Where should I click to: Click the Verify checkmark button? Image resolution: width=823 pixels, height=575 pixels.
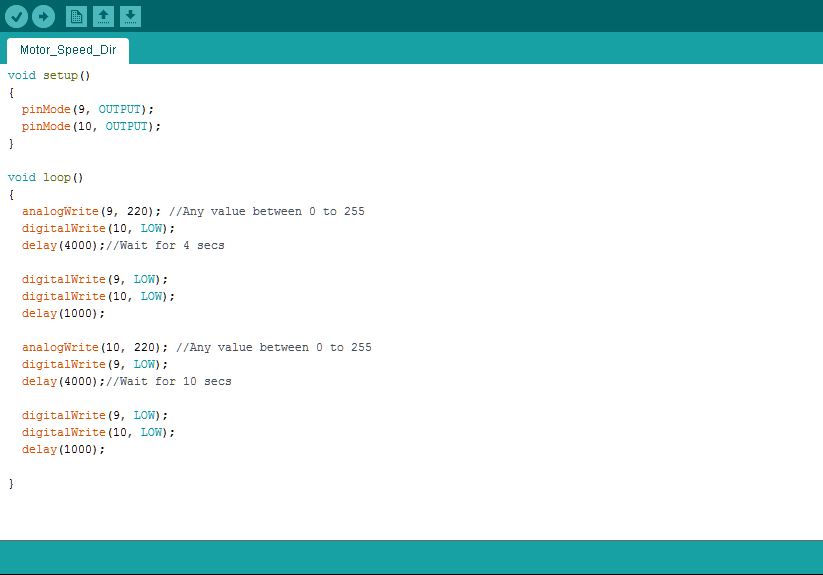[16, 16]
